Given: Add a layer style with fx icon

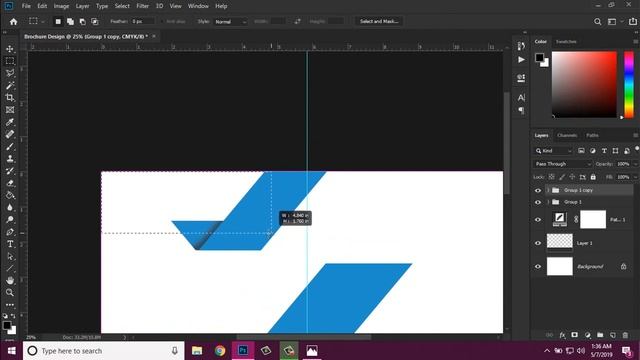Looking at the screenshot, I should [562, 335].
